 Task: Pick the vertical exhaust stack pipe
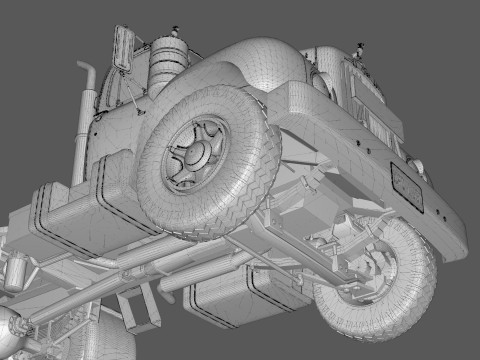(84, 123)
